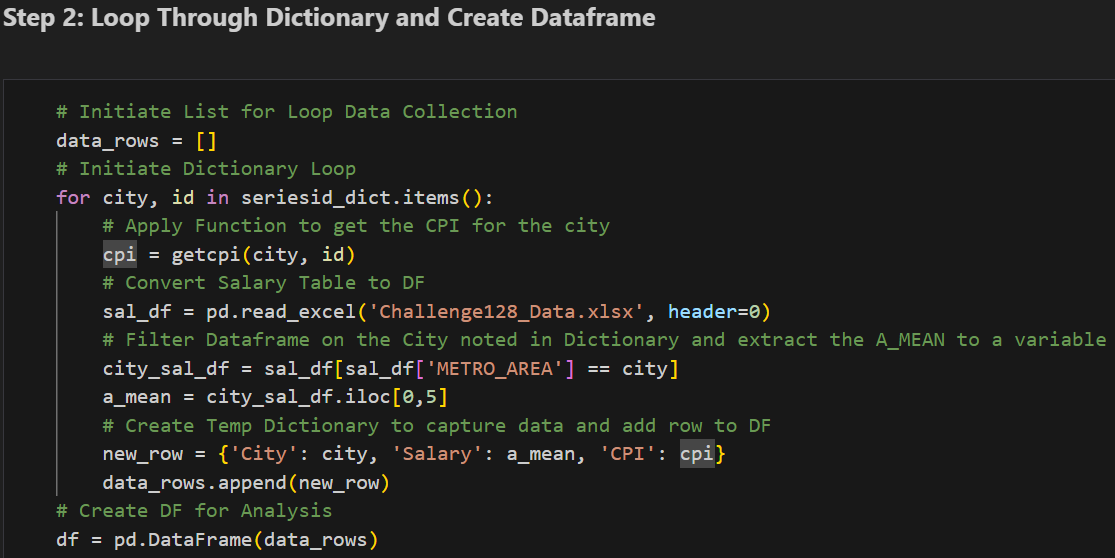Click the 'Initiate Dictionary Loop' comment
Image resolution: width=1115 pixels, height=558 pixels.
tap(206, 168)
